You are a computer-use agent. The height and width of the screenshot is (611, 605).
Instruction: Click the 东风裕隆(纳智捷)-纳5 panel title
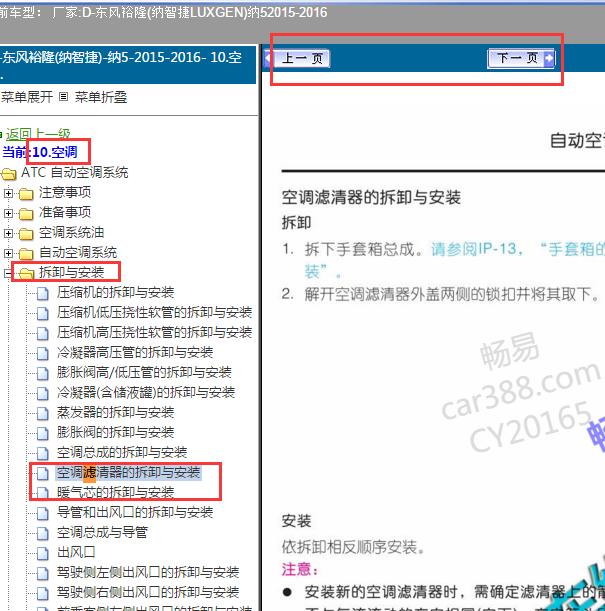121,57
